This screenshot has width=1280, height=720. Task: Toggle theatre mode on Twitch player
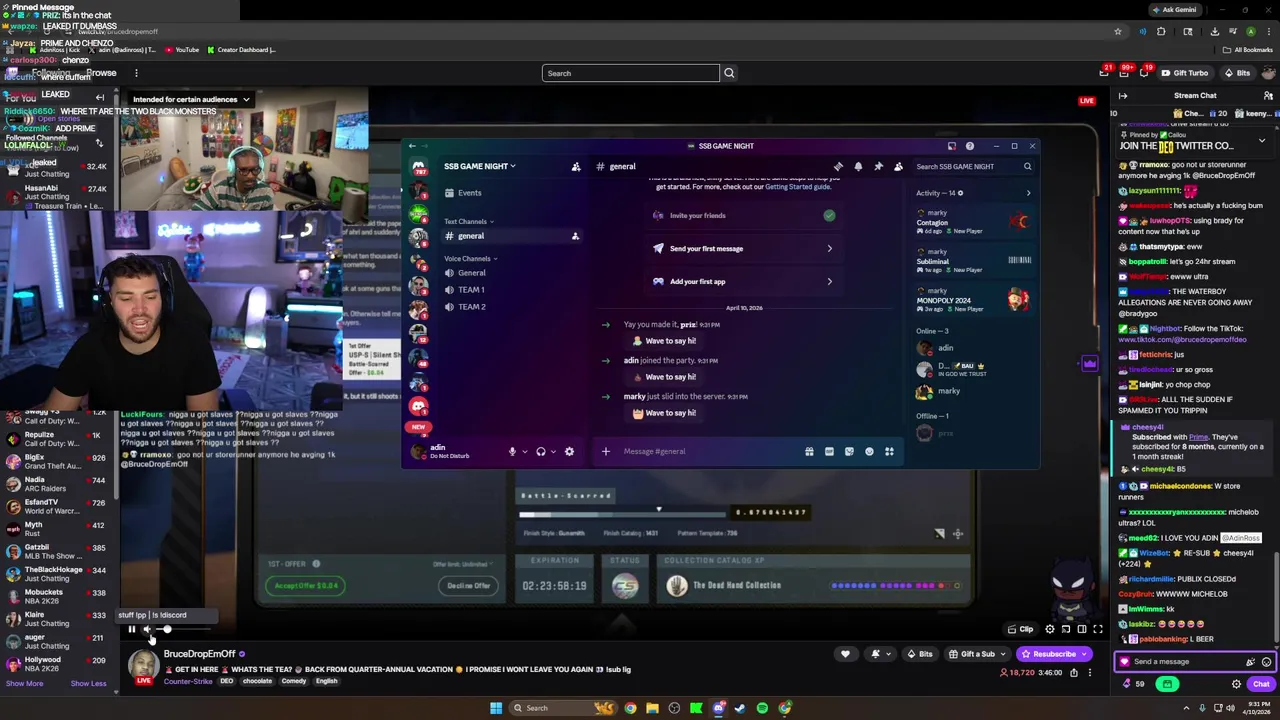point(1081,629)
